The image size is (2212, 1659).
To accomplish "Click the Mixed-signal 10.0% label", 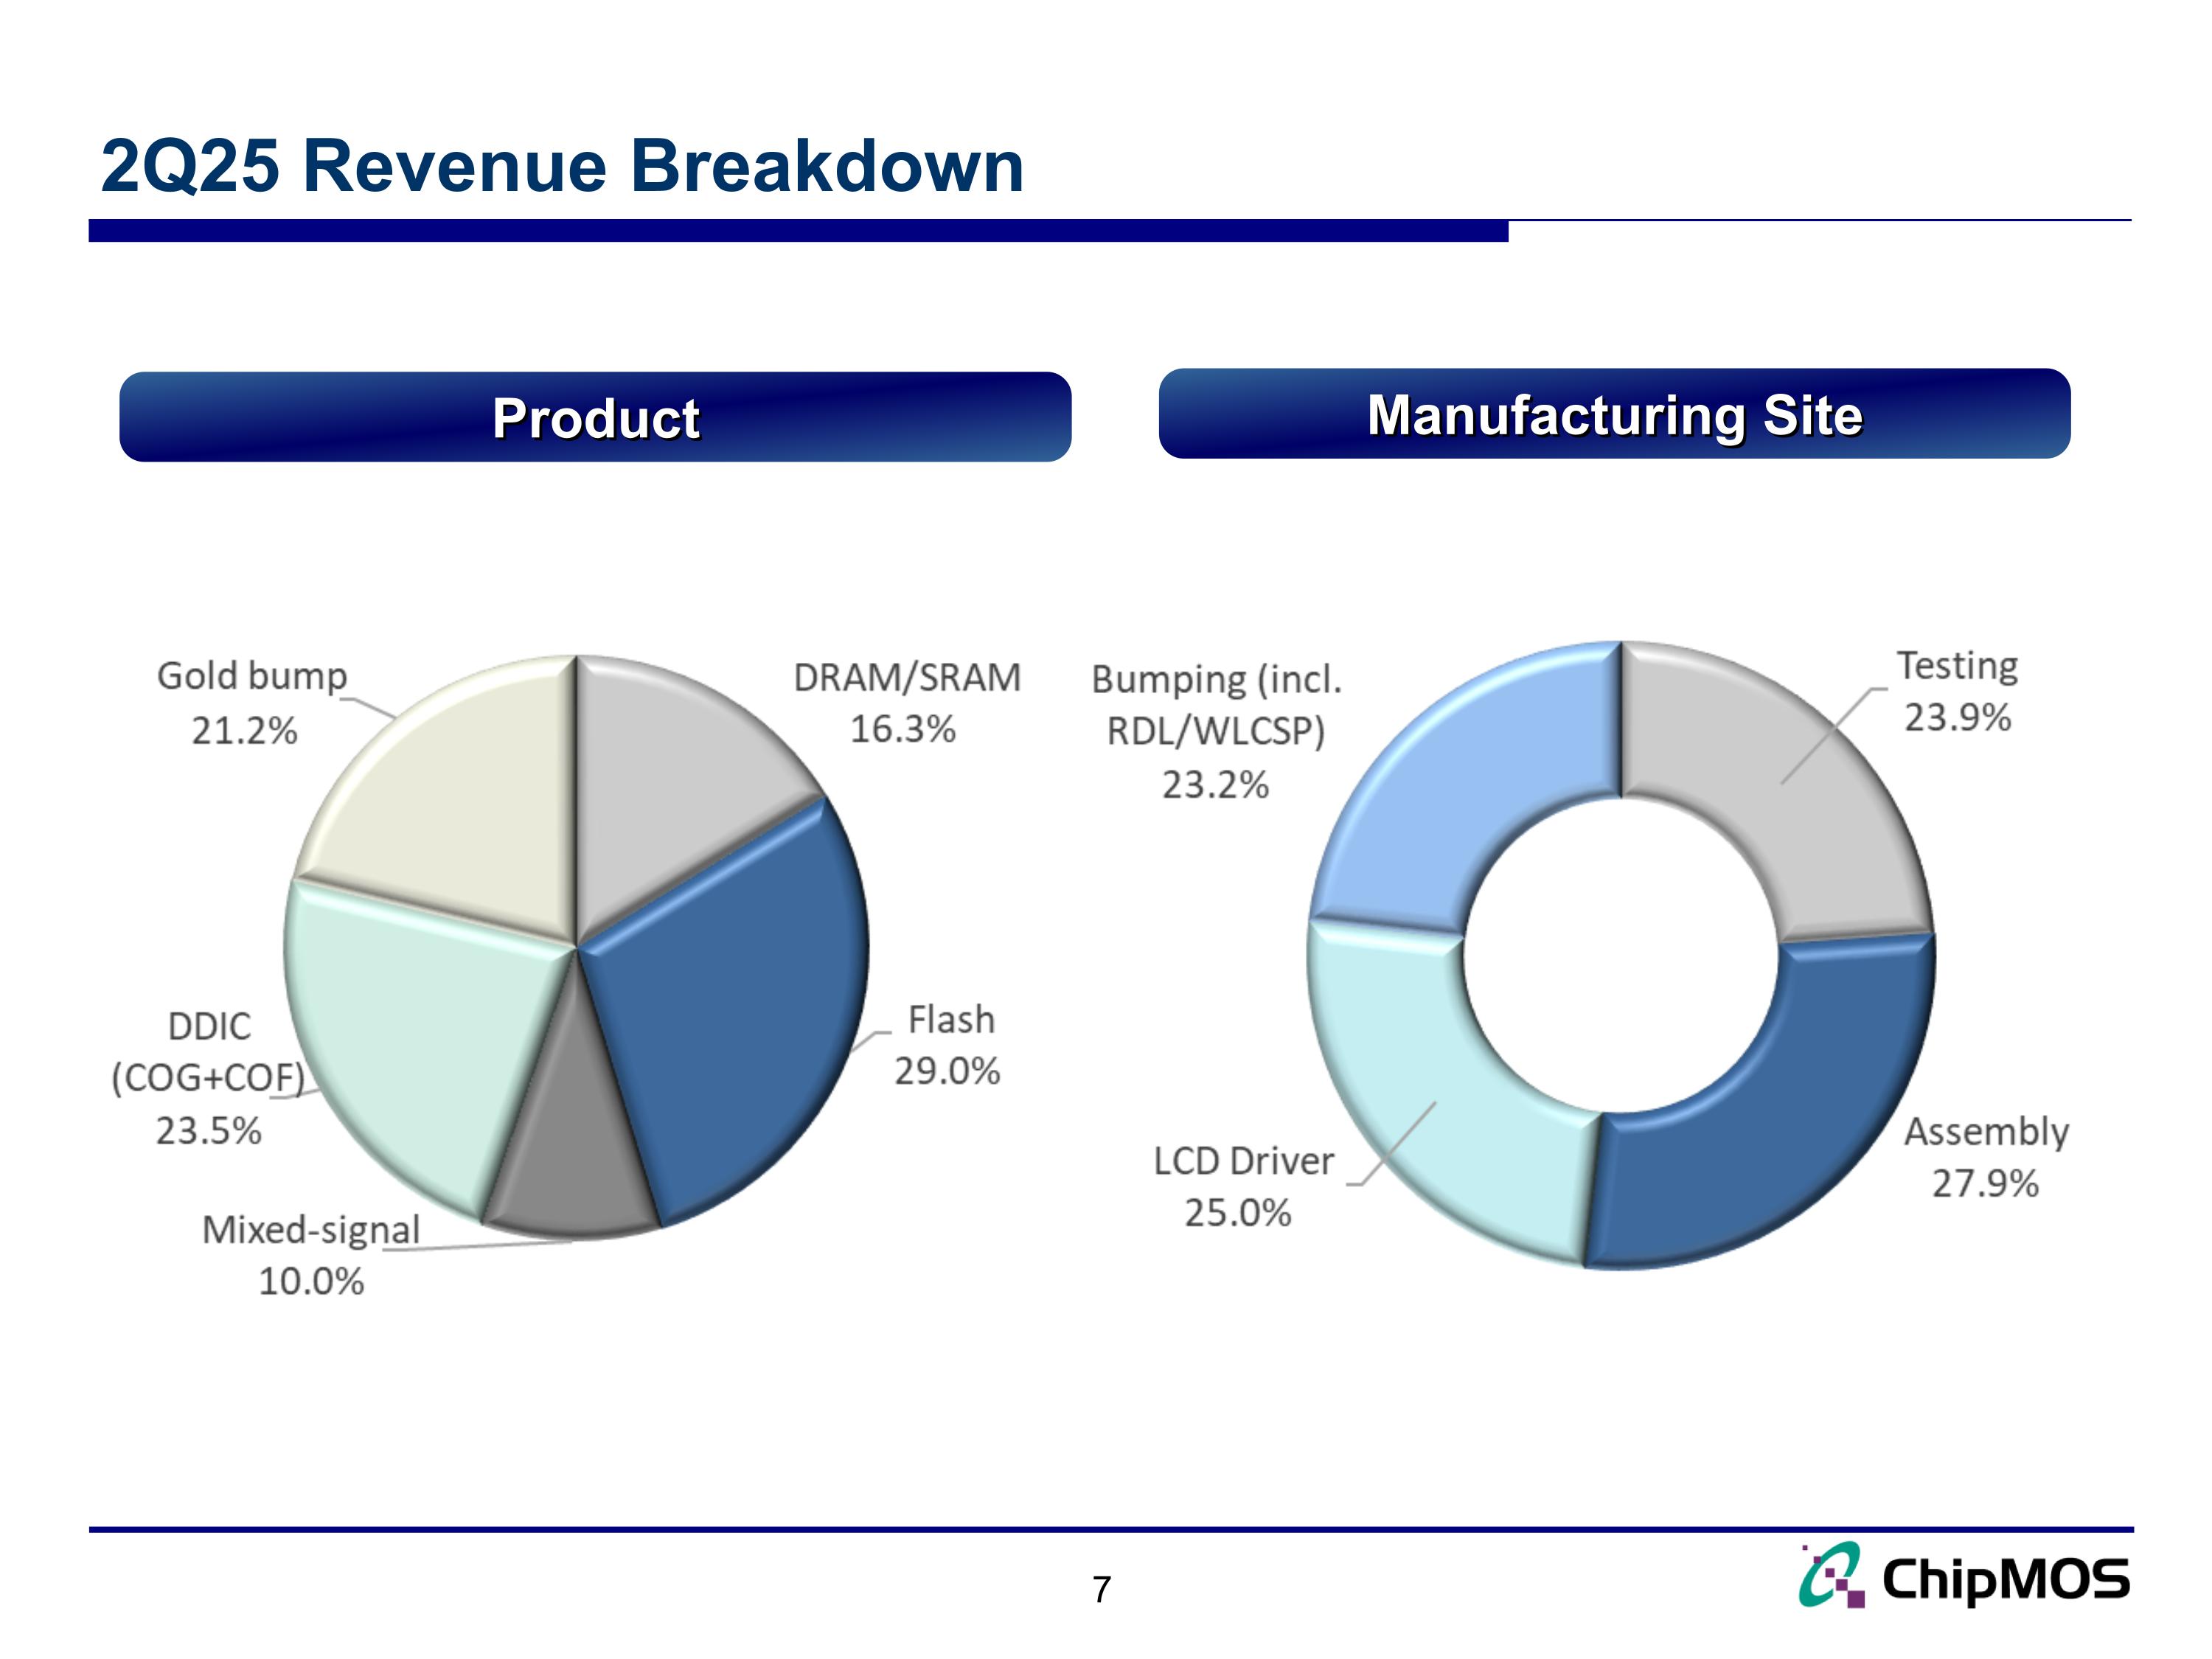I will point(311,1255).
